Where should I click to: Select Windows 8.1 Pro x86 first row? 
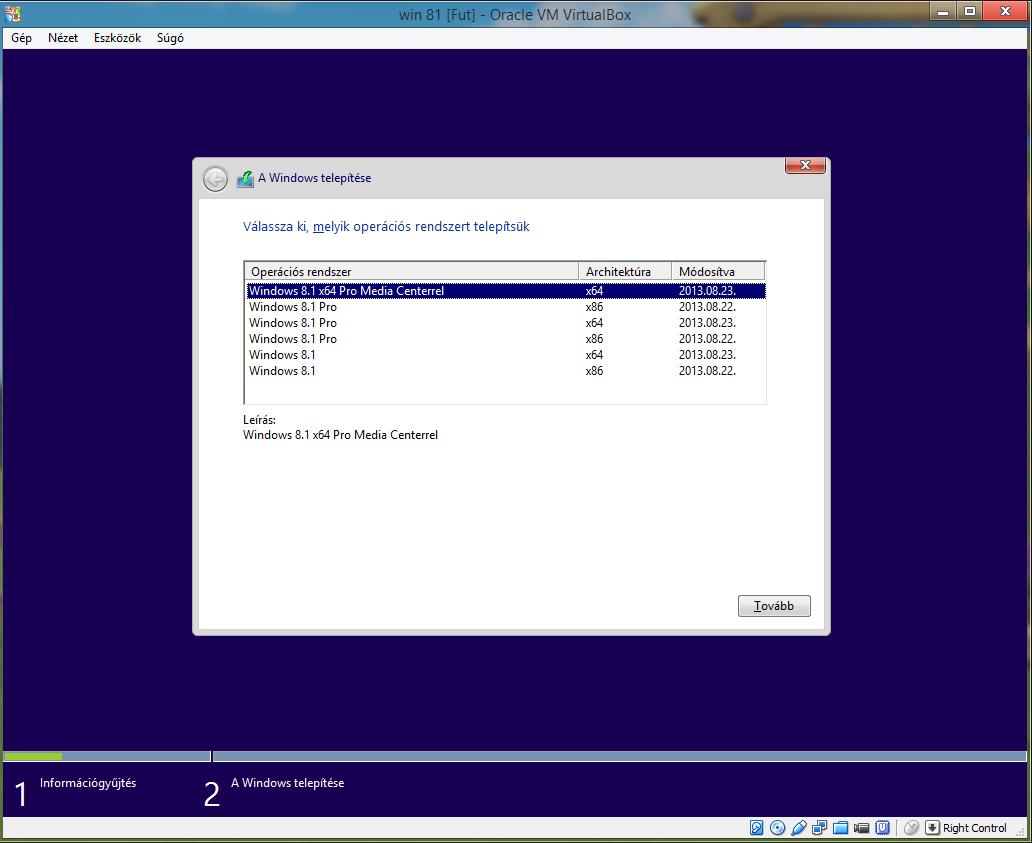[x=506, y=307]
